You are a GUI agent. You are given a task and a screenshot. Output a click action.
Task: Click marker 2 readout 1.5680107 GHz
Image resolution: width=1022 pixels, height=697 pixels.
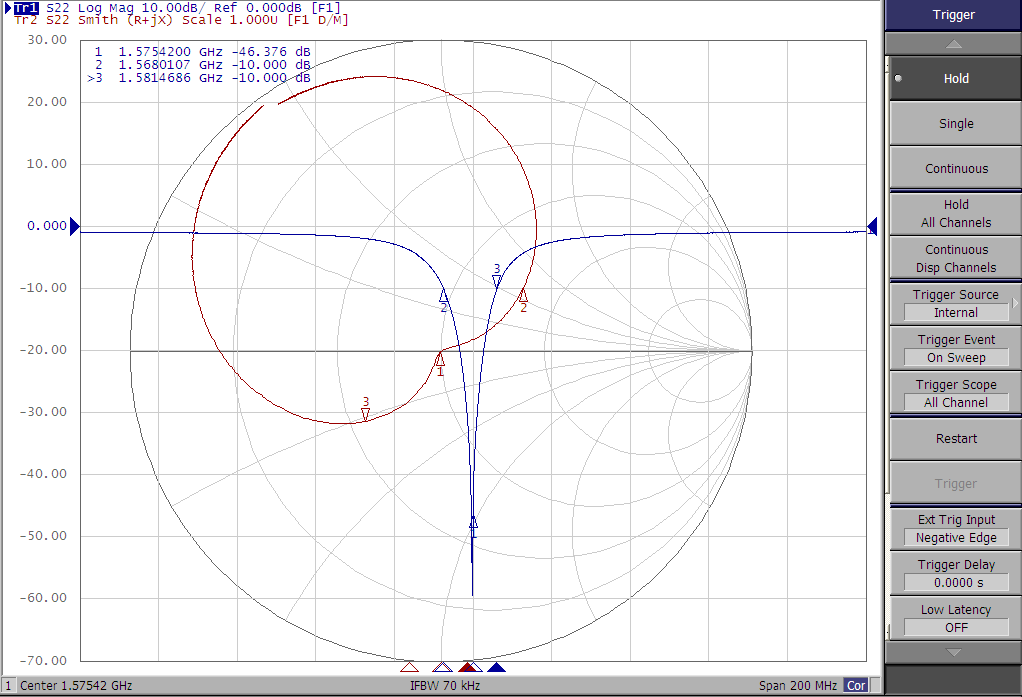pos(202,65)
